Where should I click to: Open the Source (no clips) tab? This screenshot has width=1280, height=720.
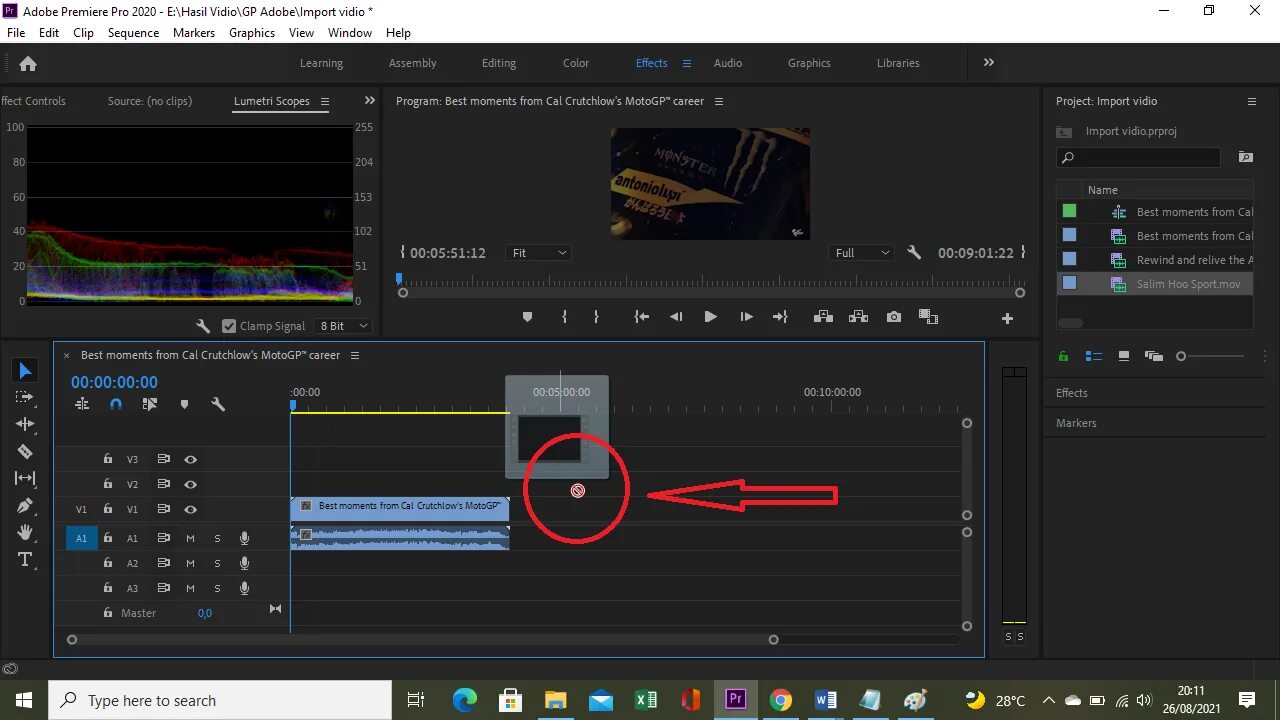[150, 101]
